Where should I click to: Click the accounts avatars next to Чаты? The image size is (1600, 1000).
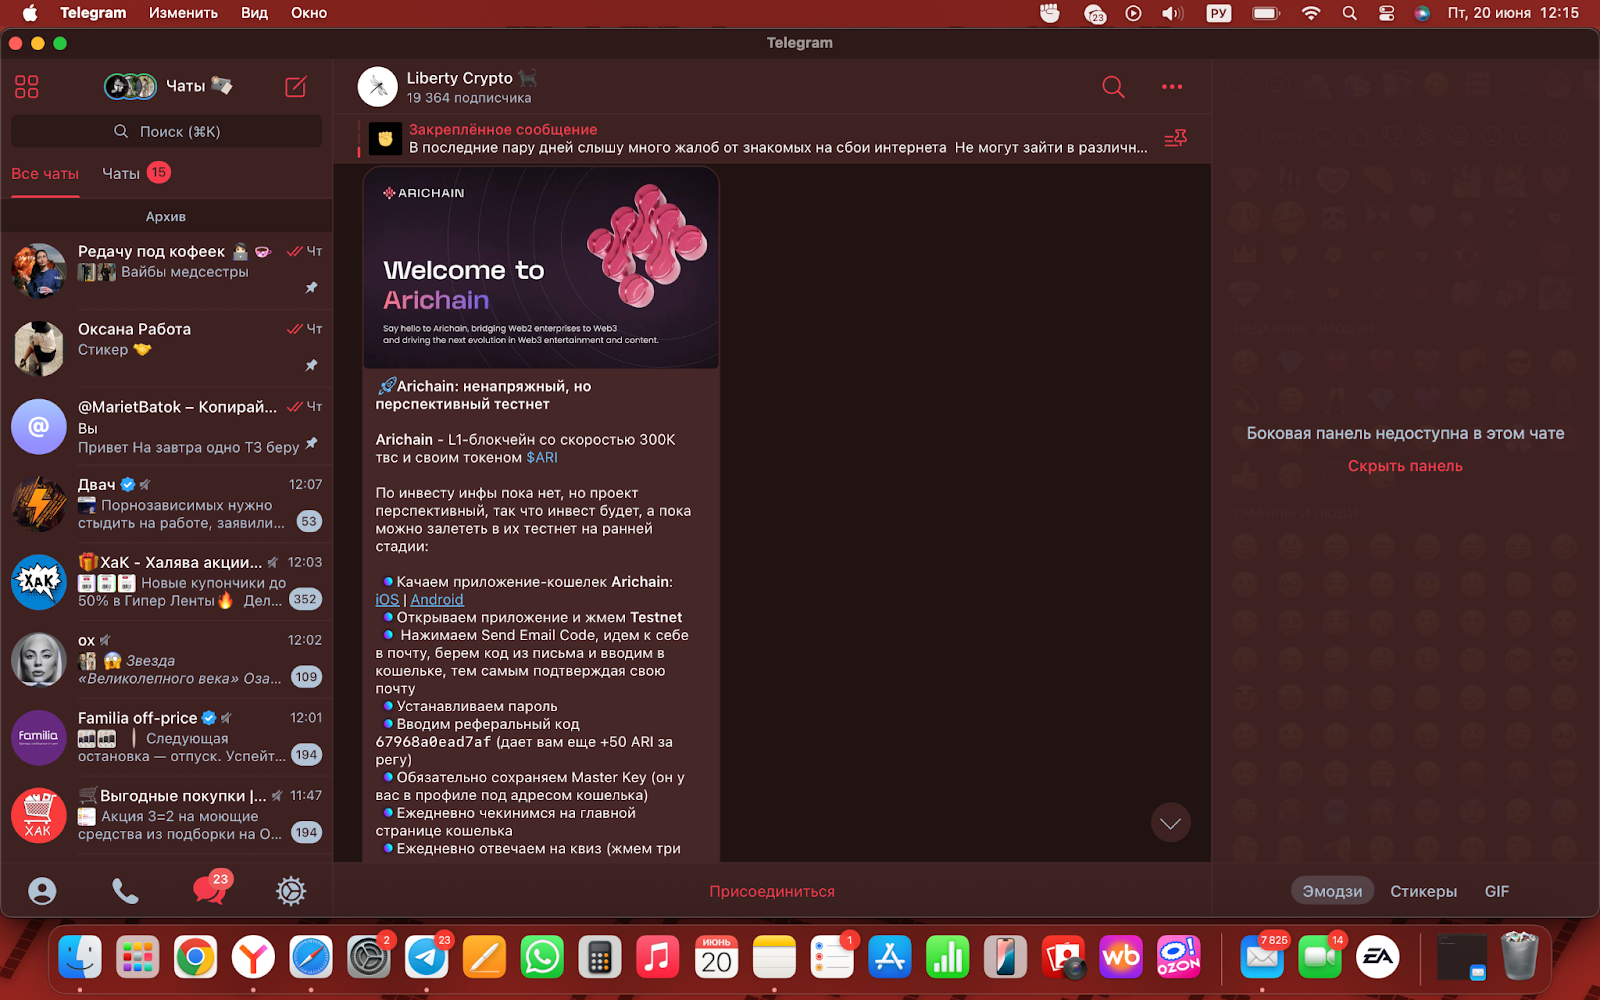[x=130, y=87]
